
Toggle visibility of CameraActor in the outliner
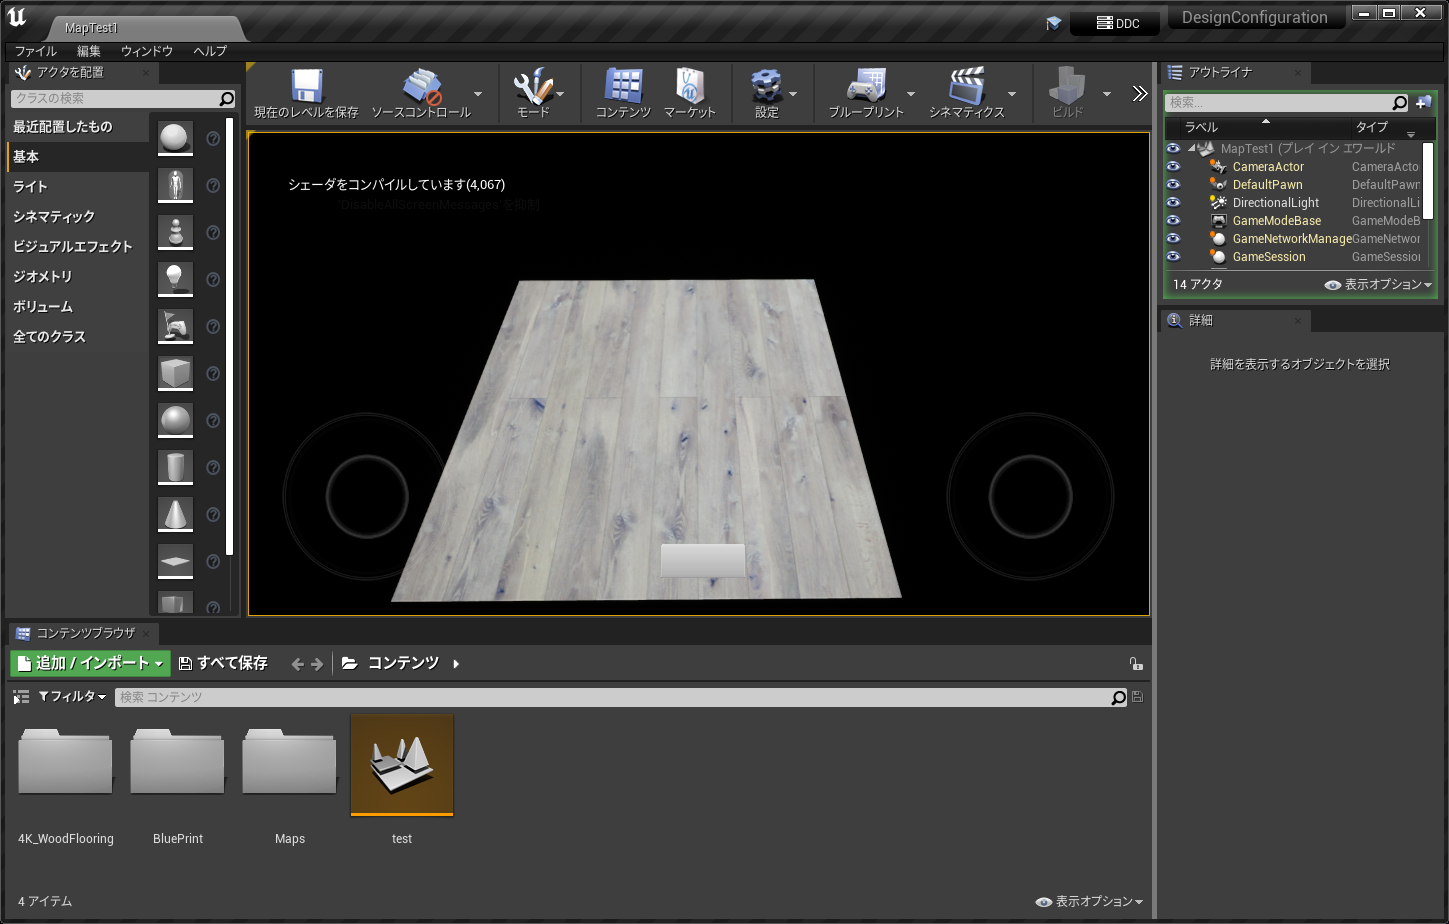point(1172,166)
